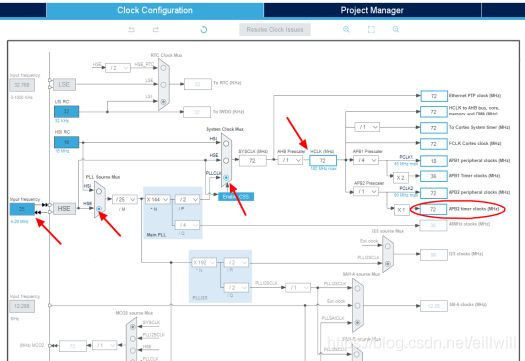The image size is (525, 361).
Task: Click the To IWDG (KHz) value box
Action: coord(197,112)
